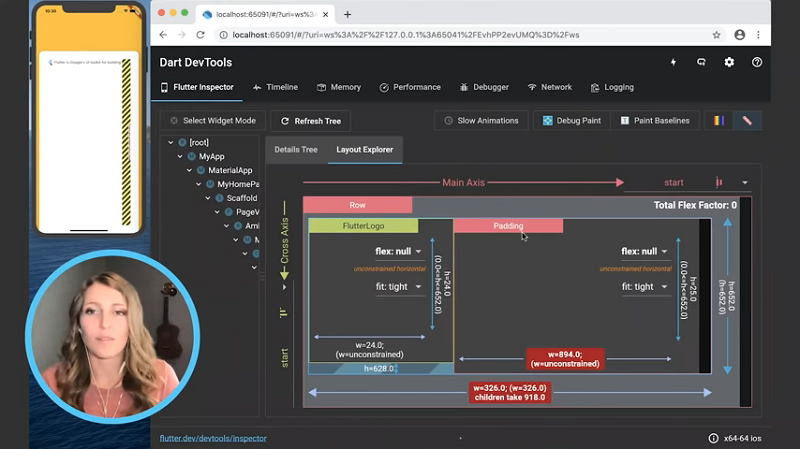800x449 pixels.
Task: Click the lightning bolt hot reload icon
Action: coord(673,62)
